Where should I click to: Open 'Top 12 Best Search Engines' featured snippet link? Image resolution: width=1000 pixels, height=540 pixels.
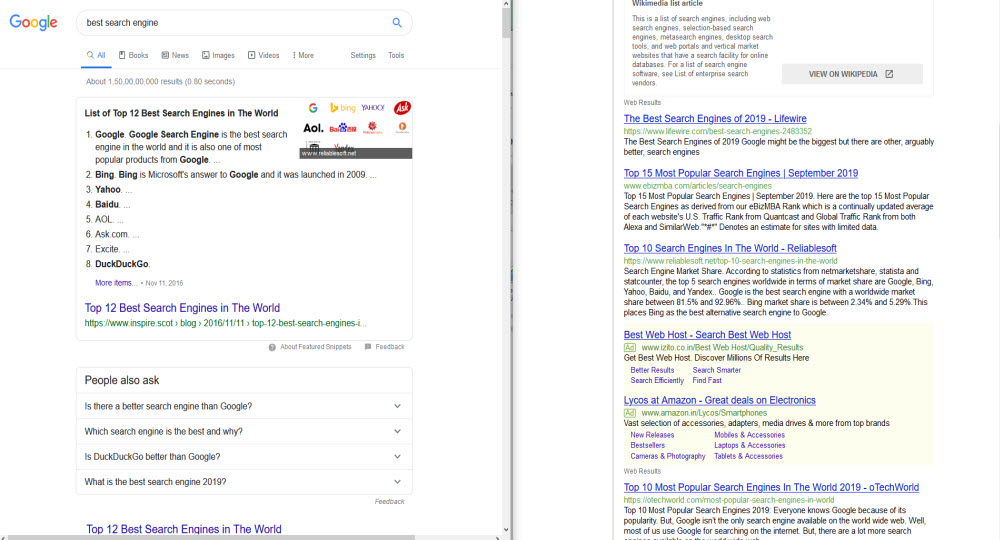182,308
